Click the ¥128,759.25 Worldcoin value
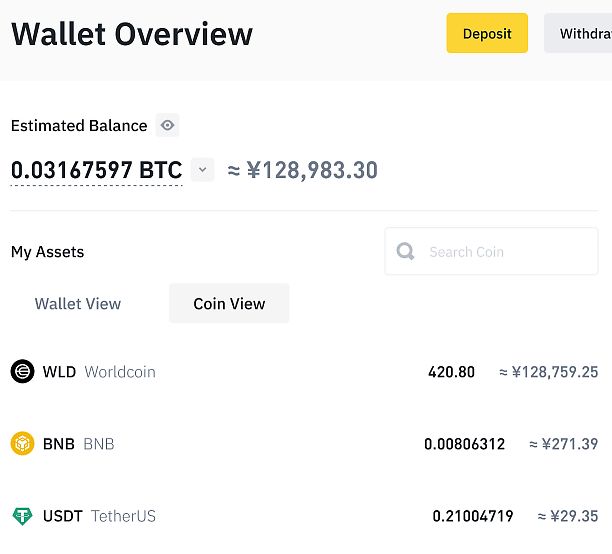Viewport: 612px width, 554px height. [548, 372]
